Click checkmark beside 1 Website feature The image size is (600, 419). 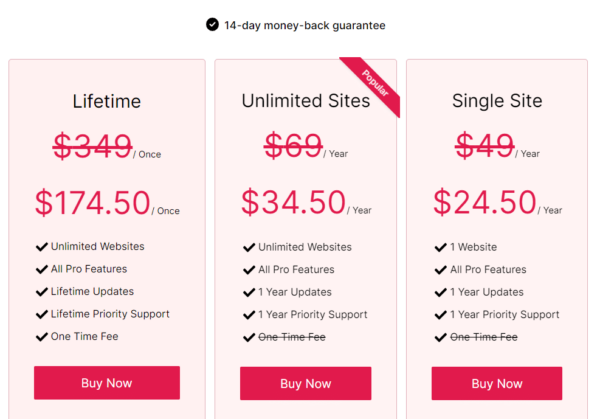click(x=441, y=248)
